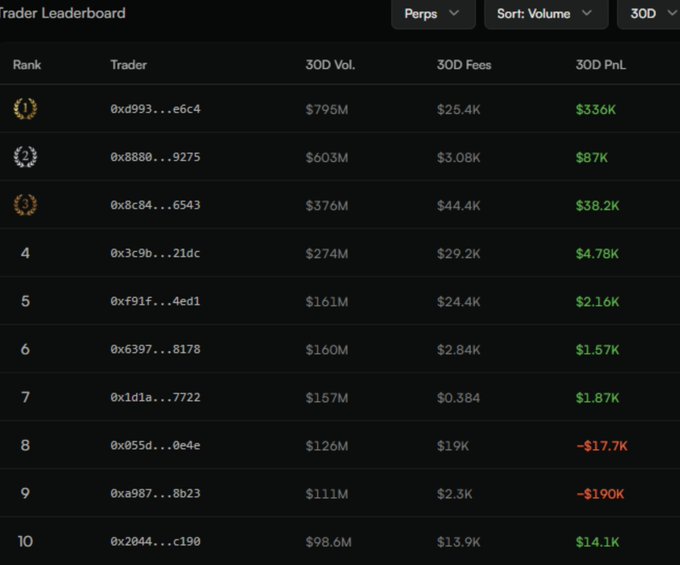Open trader 0x8880...9275 profile
This screenshot has width=680, height=565.
click(x=155, y=157)
